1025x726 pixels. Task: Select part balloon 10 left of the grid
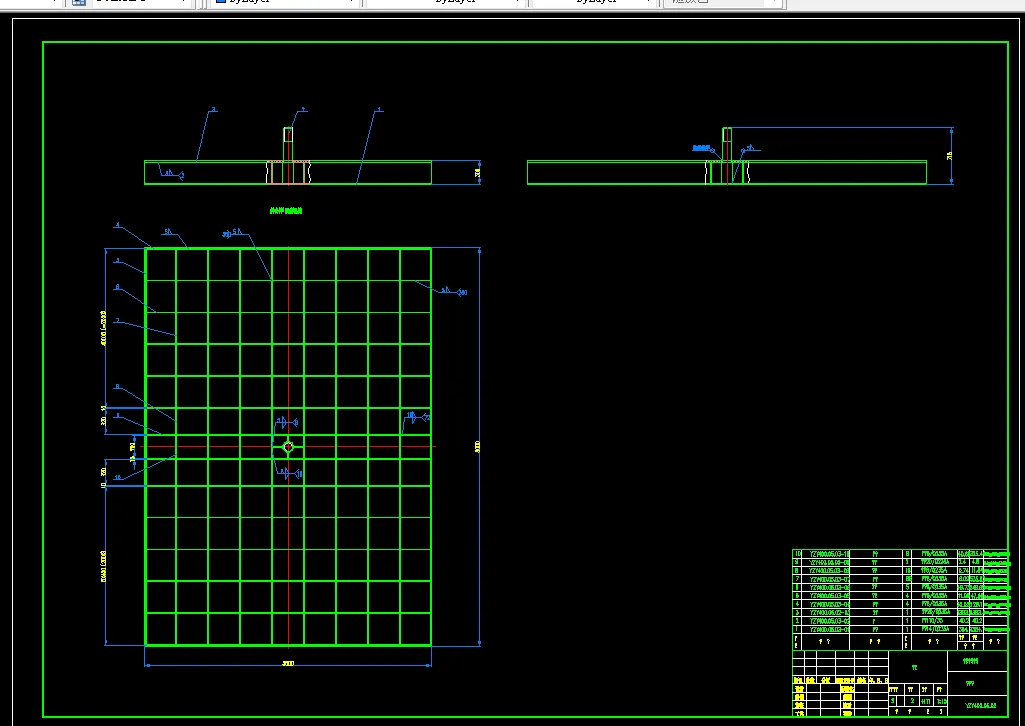pos(118,478)
